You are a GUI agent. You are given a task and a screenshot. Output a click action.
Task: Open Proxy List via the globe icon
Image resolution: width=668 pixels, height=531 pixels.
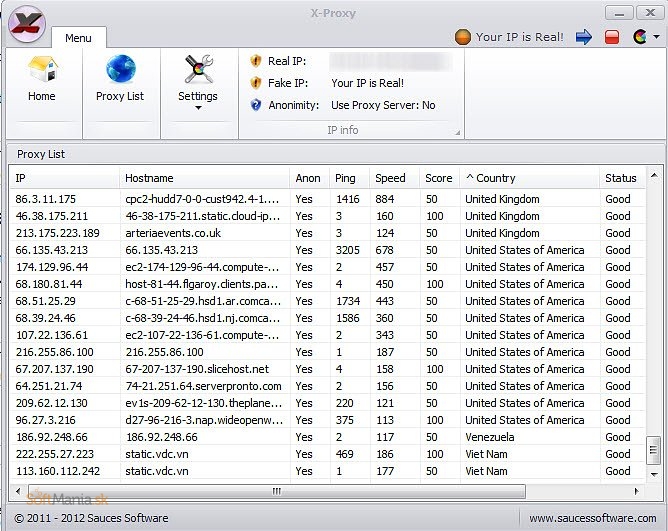120,69
